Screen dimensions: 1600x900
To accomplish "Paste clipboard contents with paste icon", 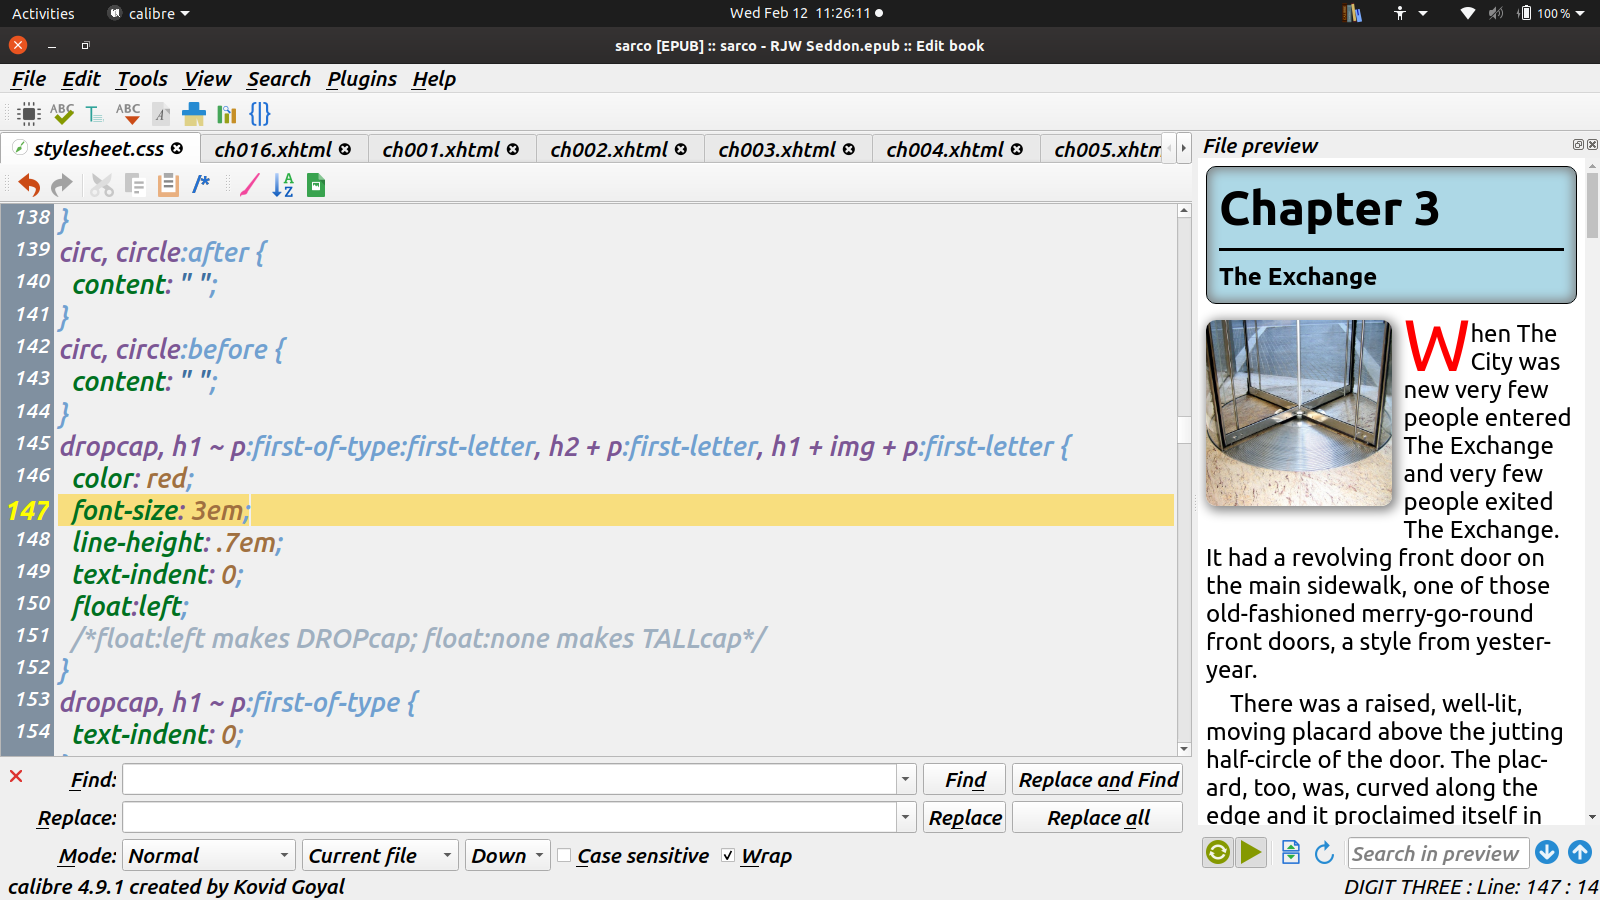I will 168,185.
